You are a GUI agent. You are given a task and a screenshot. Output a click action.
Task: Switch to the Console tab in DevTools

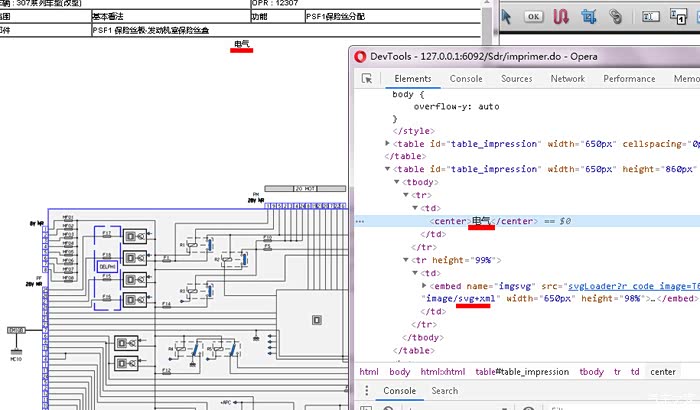point(466,78)
